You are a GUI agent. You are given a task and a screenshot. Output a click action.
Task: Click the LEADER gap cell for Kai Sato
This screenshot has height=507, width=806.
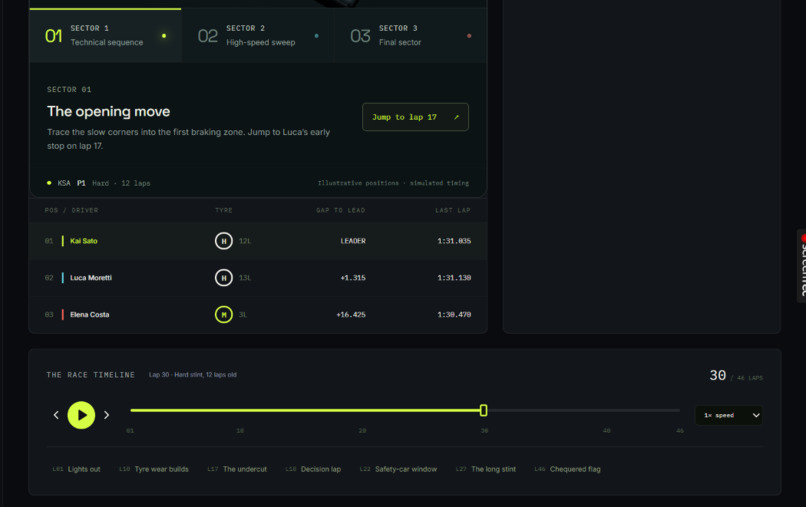tap(353, 241)
